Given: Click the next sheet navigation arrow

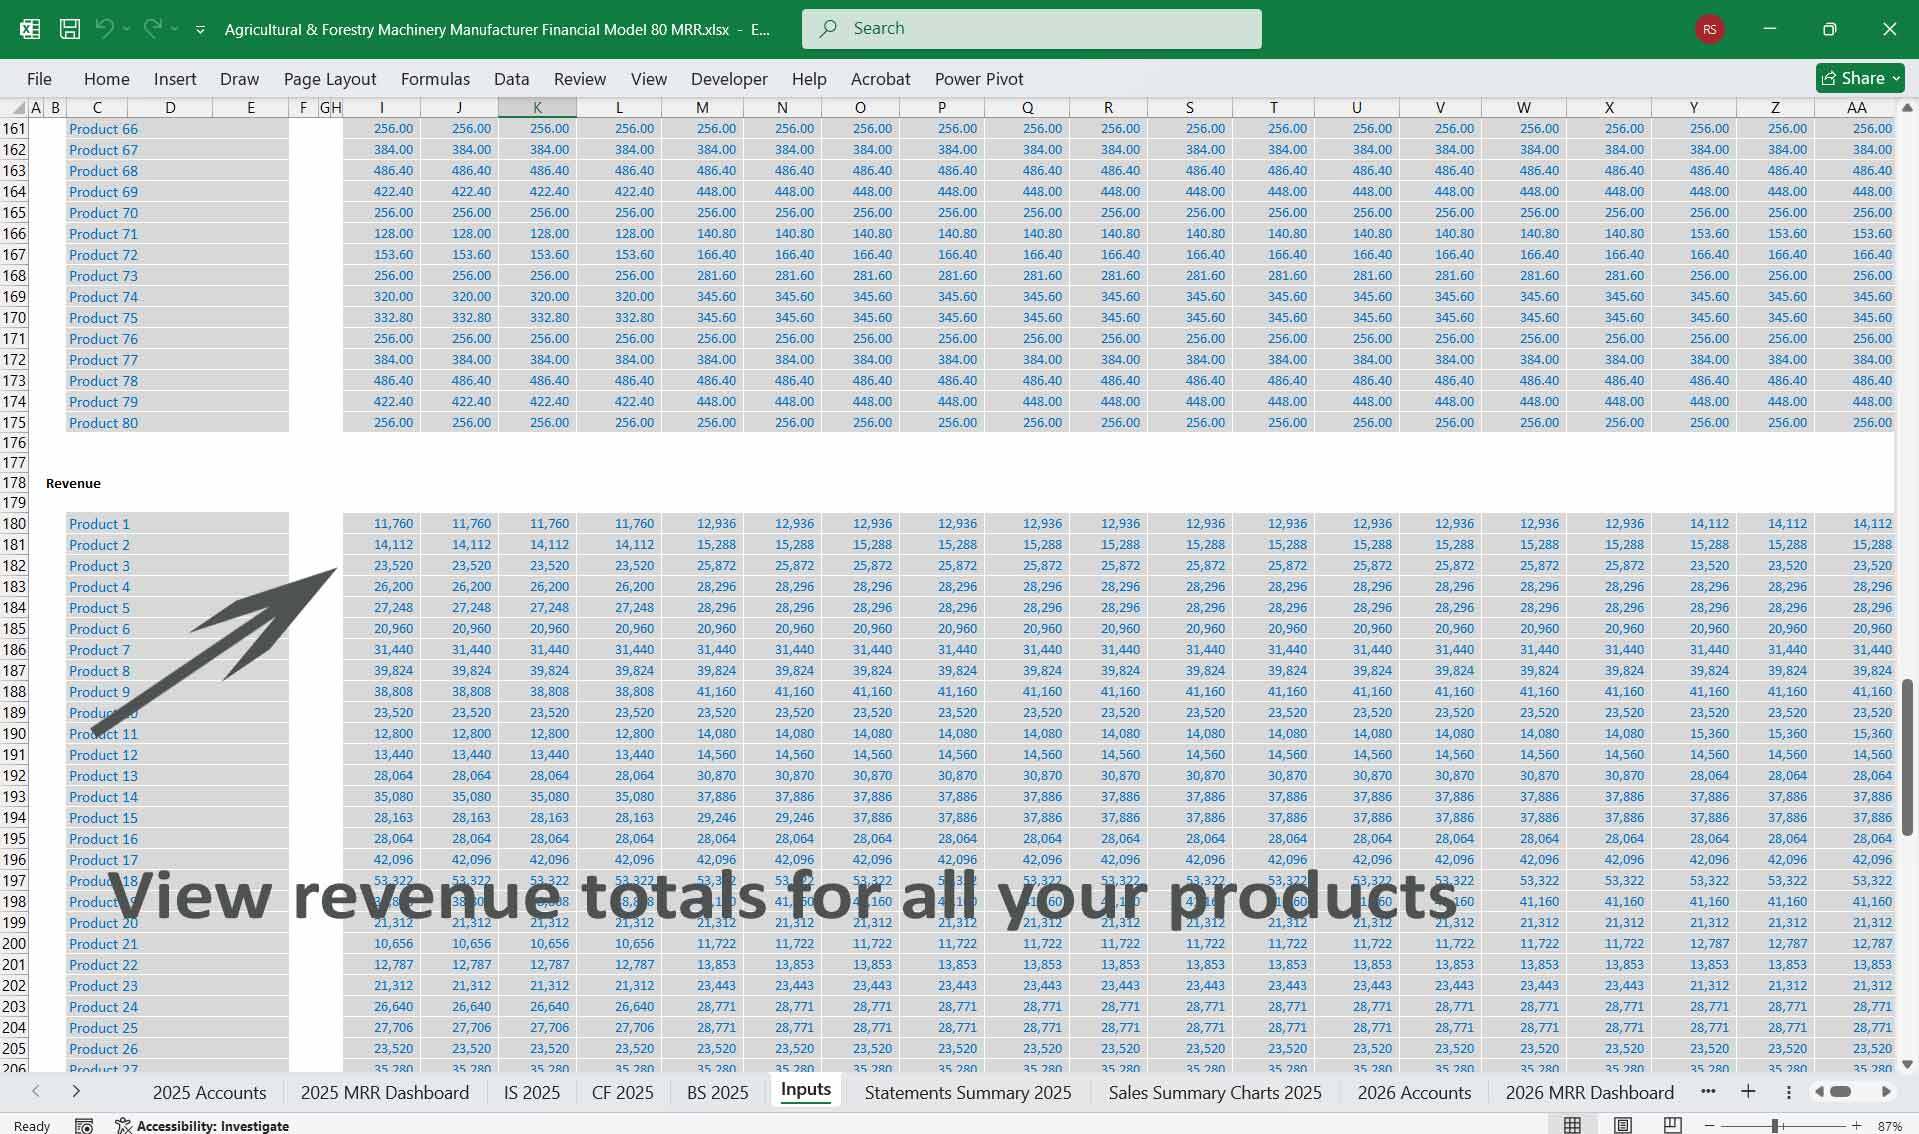Looking at the screenshot, I should click(76, 1091).
